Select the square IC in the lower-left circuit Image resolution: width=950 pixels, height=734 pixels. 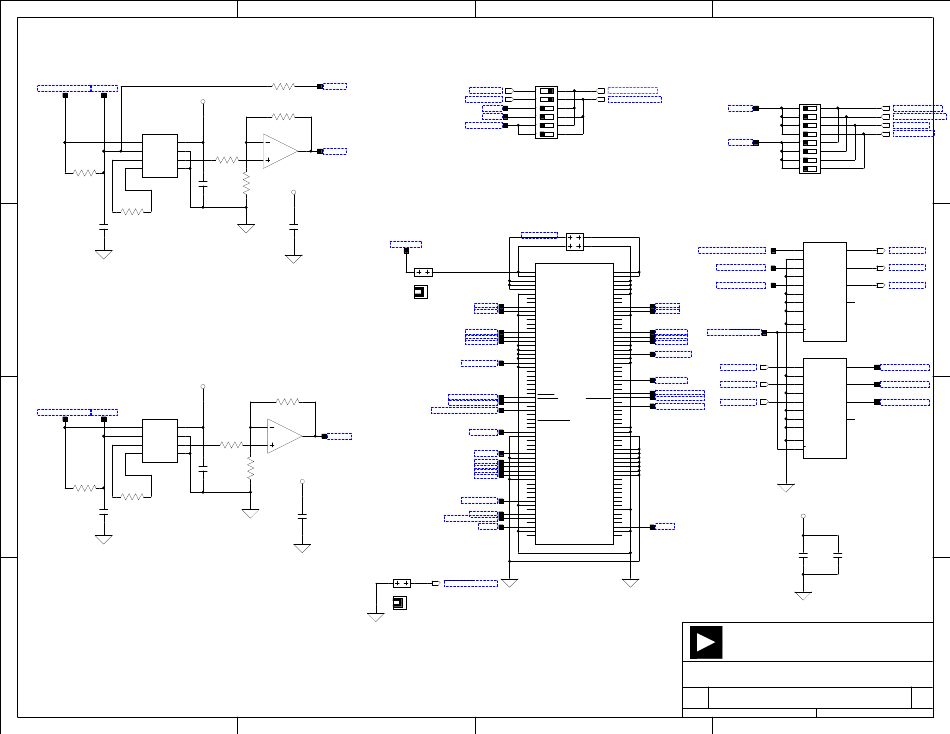160,441
